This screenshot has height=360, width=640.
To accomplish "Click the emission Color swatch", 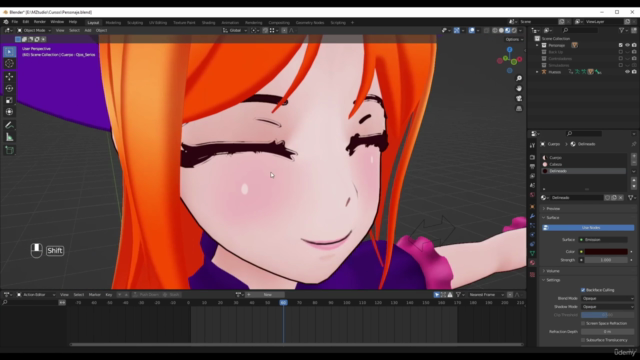I will [x=606, y=252].
